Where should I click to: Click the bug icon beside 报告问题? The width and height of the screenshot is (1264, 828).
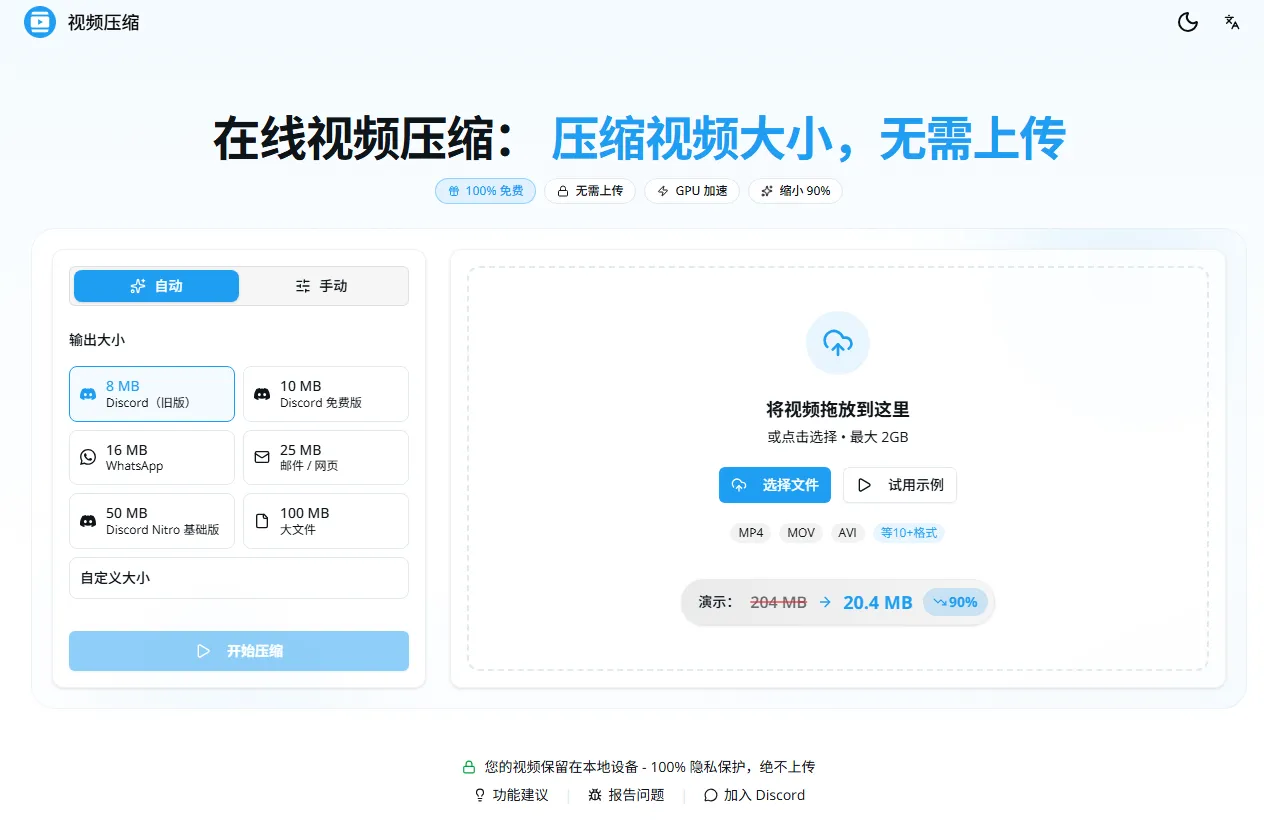[595, 795]
